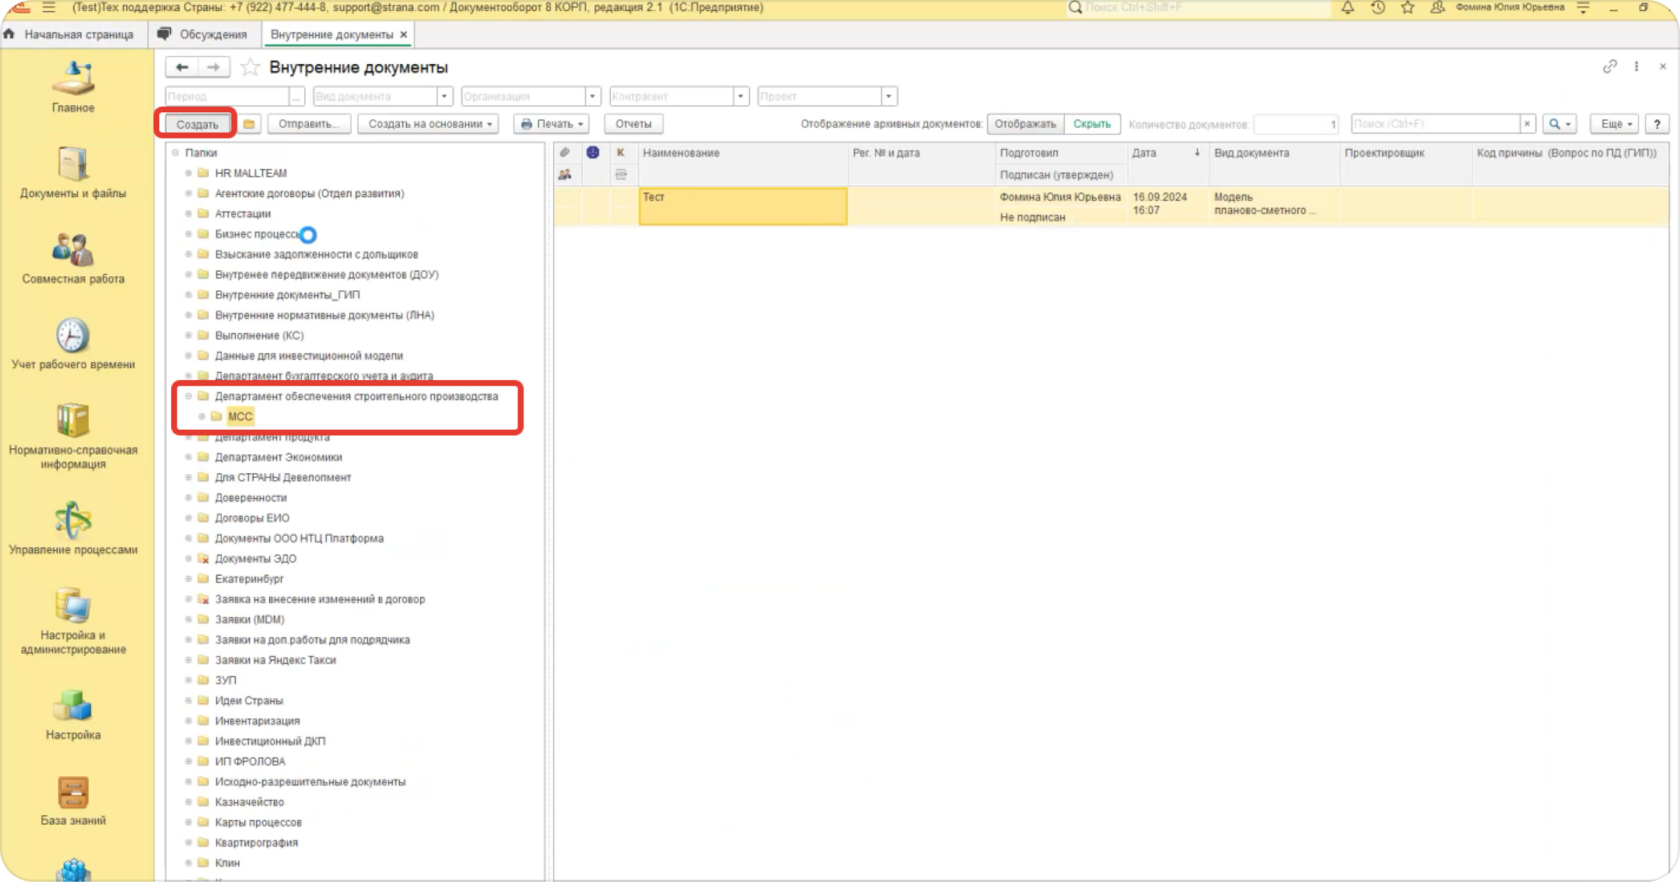Sort by the Наименование column header
Screen dimensions: 1680x882
742,153
